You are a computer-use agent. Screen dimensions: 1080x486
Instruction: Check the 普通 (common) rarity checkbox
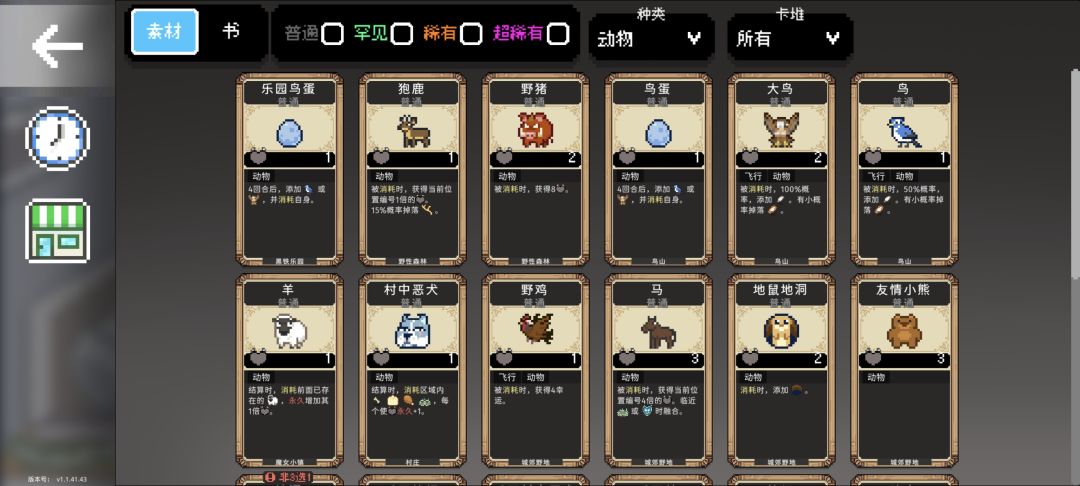pos(333,33)
